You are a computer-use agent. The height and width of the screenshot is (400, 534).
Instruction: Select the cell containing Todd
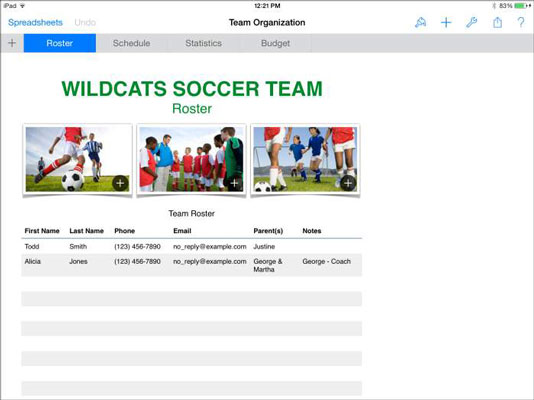pyautogui.click(x=44, y=246)
